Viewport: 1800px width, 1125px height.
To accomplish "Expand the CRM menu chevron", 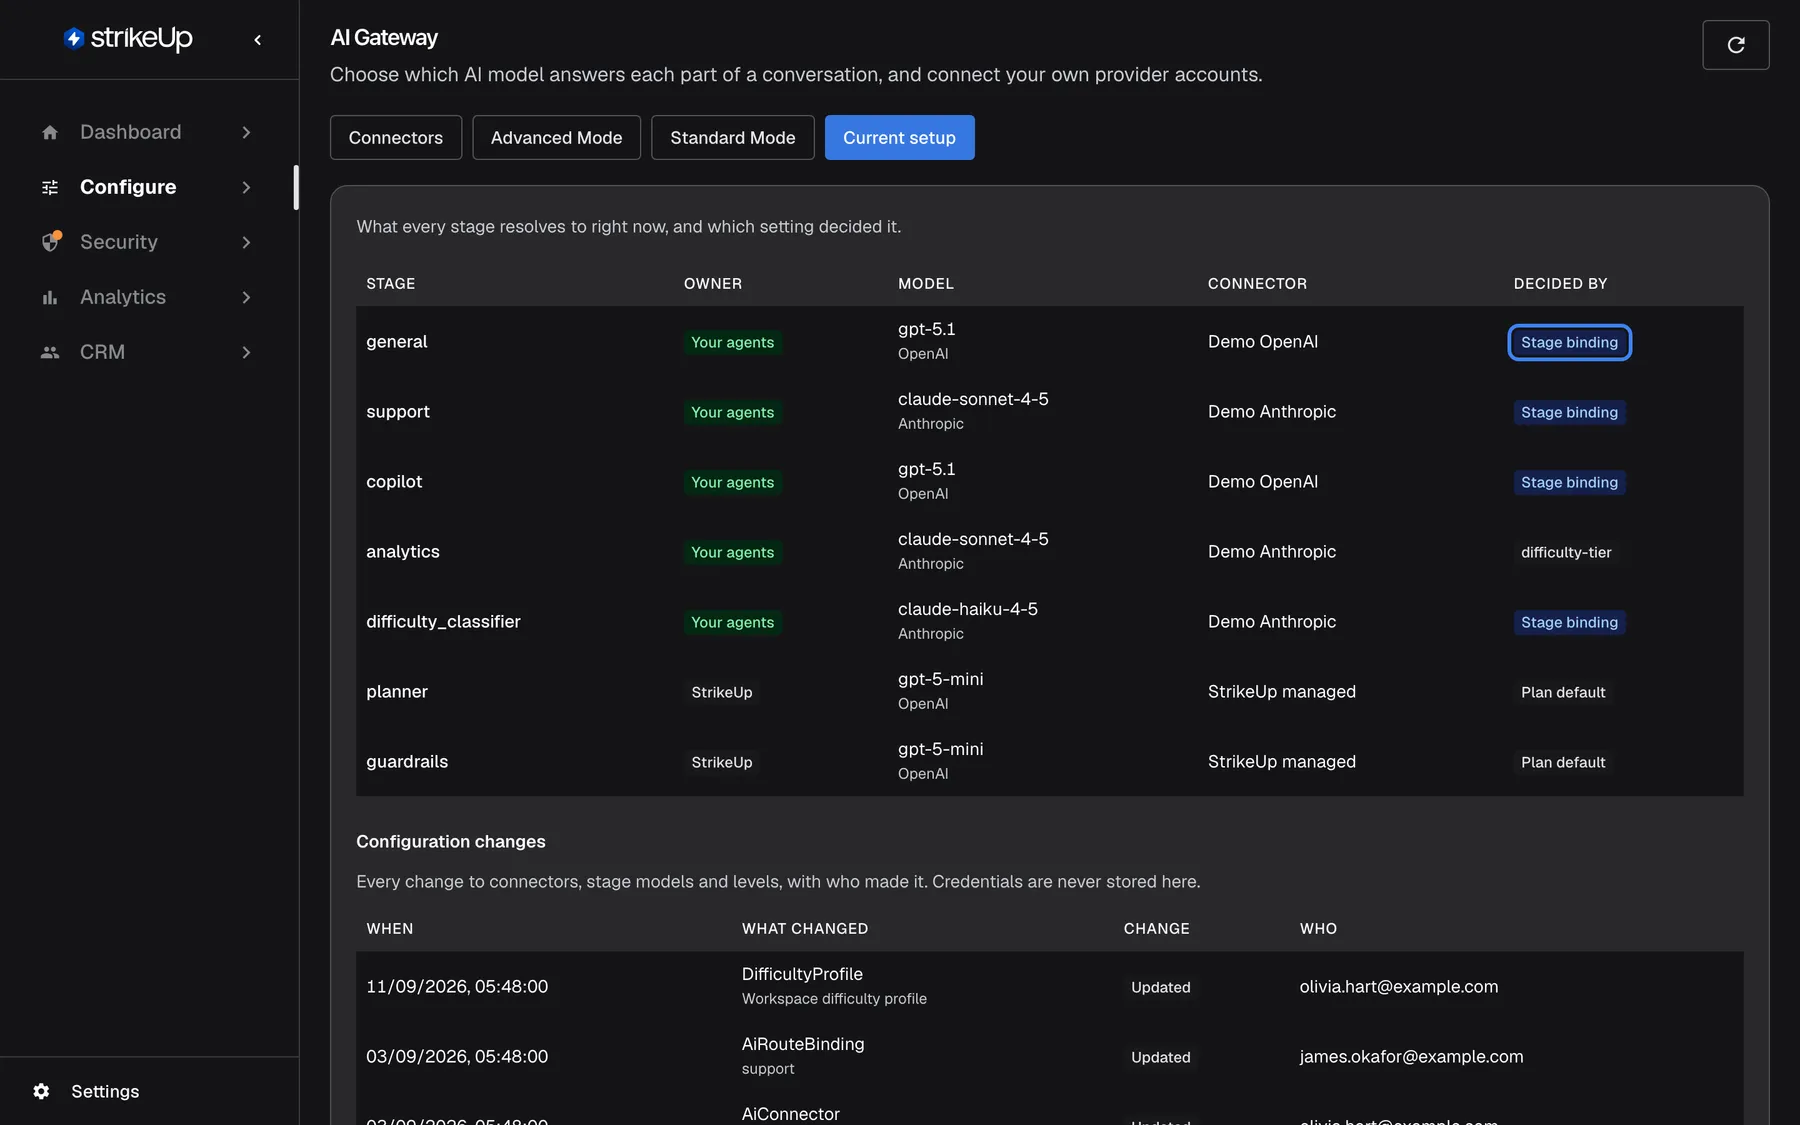I will [x=246, y=352].
